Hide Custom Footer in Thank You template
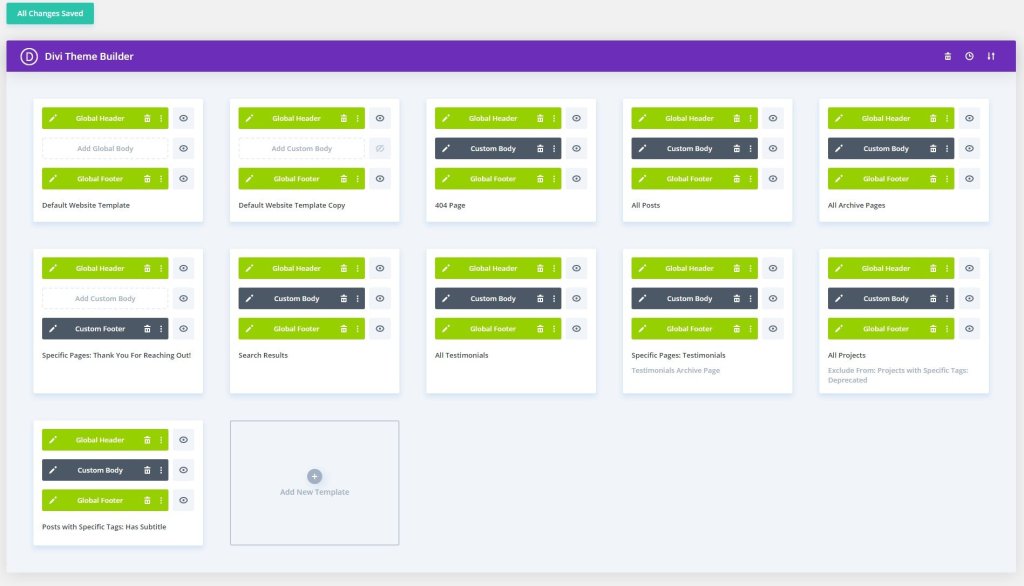Viewport: 1024px width, 586px height. pos(184,329)
